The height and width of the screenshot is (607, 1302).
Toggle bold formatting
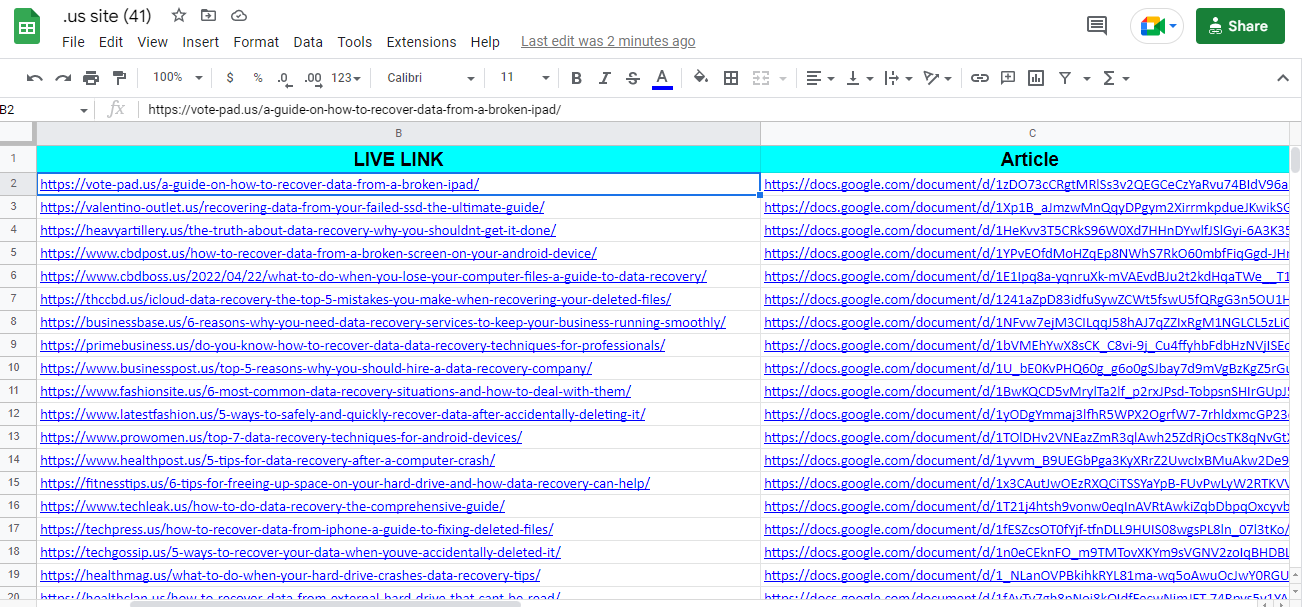tap(576, 77)
